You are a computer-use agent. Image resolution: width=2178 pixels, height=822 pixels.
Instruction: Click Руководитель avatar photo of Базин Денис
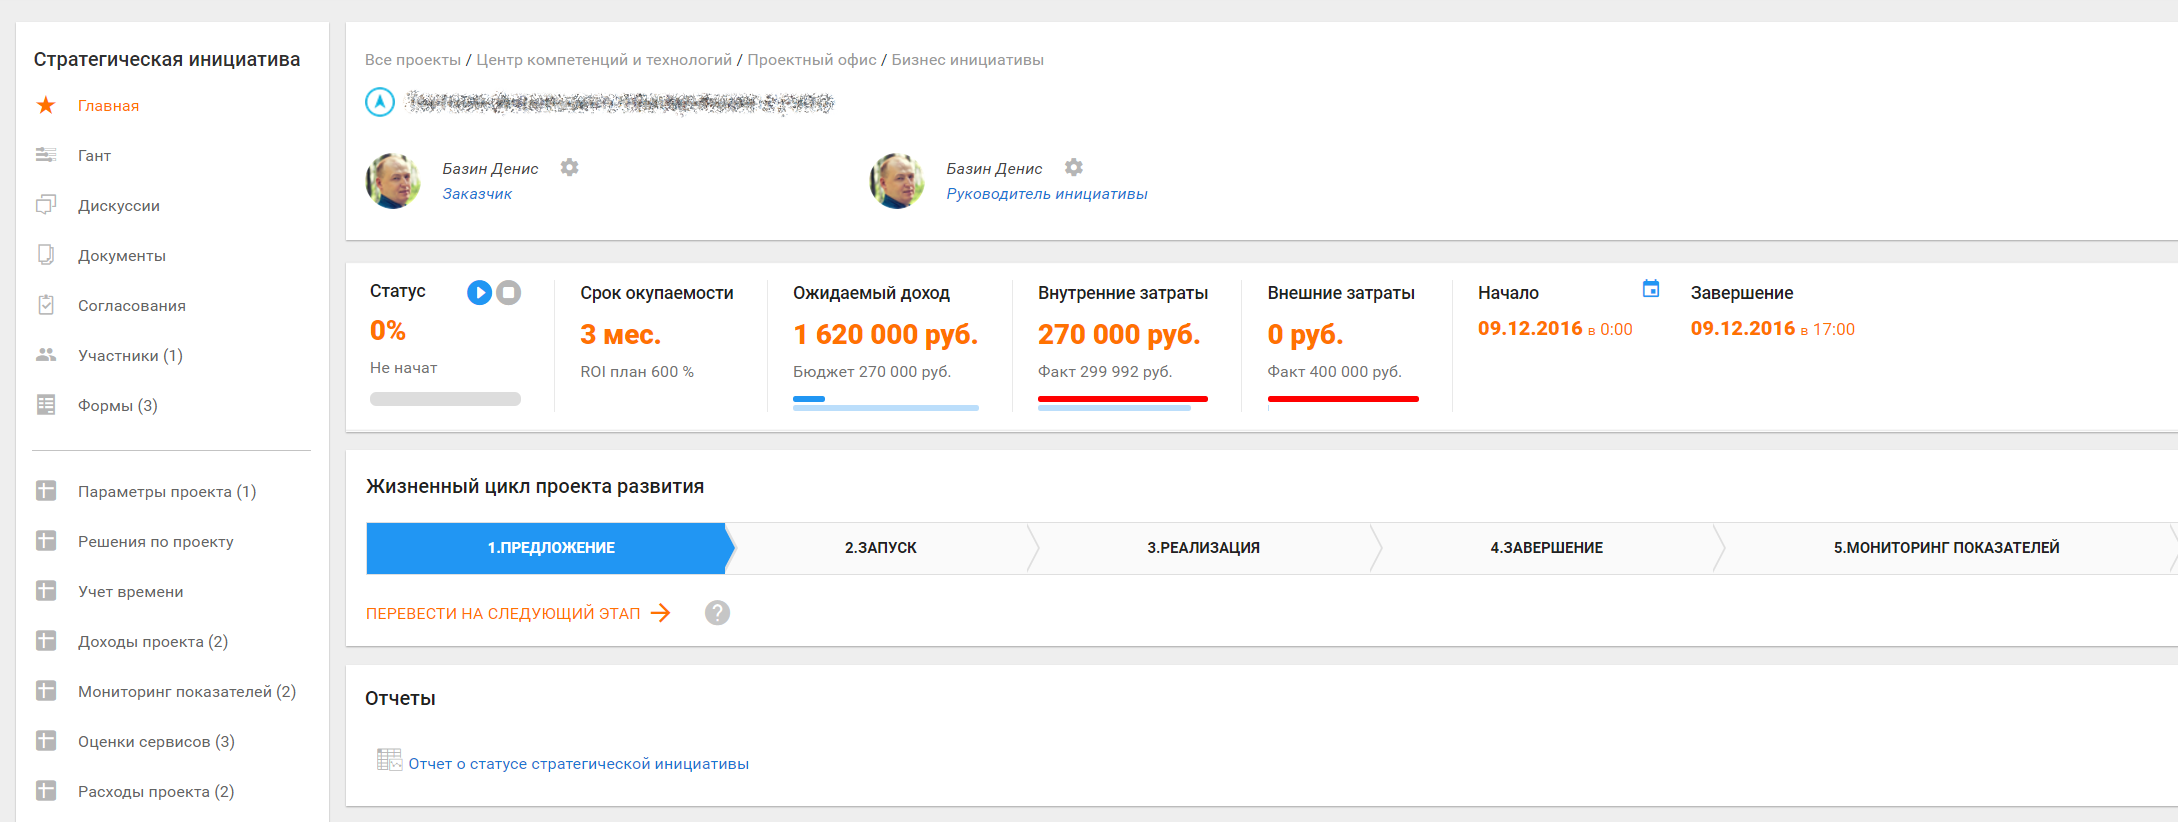897,181
